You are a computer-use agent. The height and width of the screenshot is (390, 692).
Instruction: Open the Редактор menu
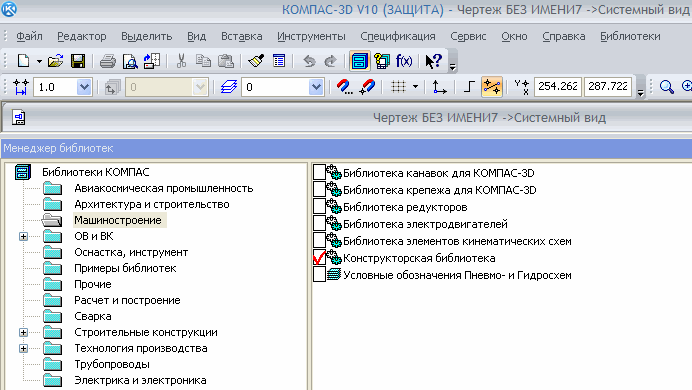pos(82,36)
